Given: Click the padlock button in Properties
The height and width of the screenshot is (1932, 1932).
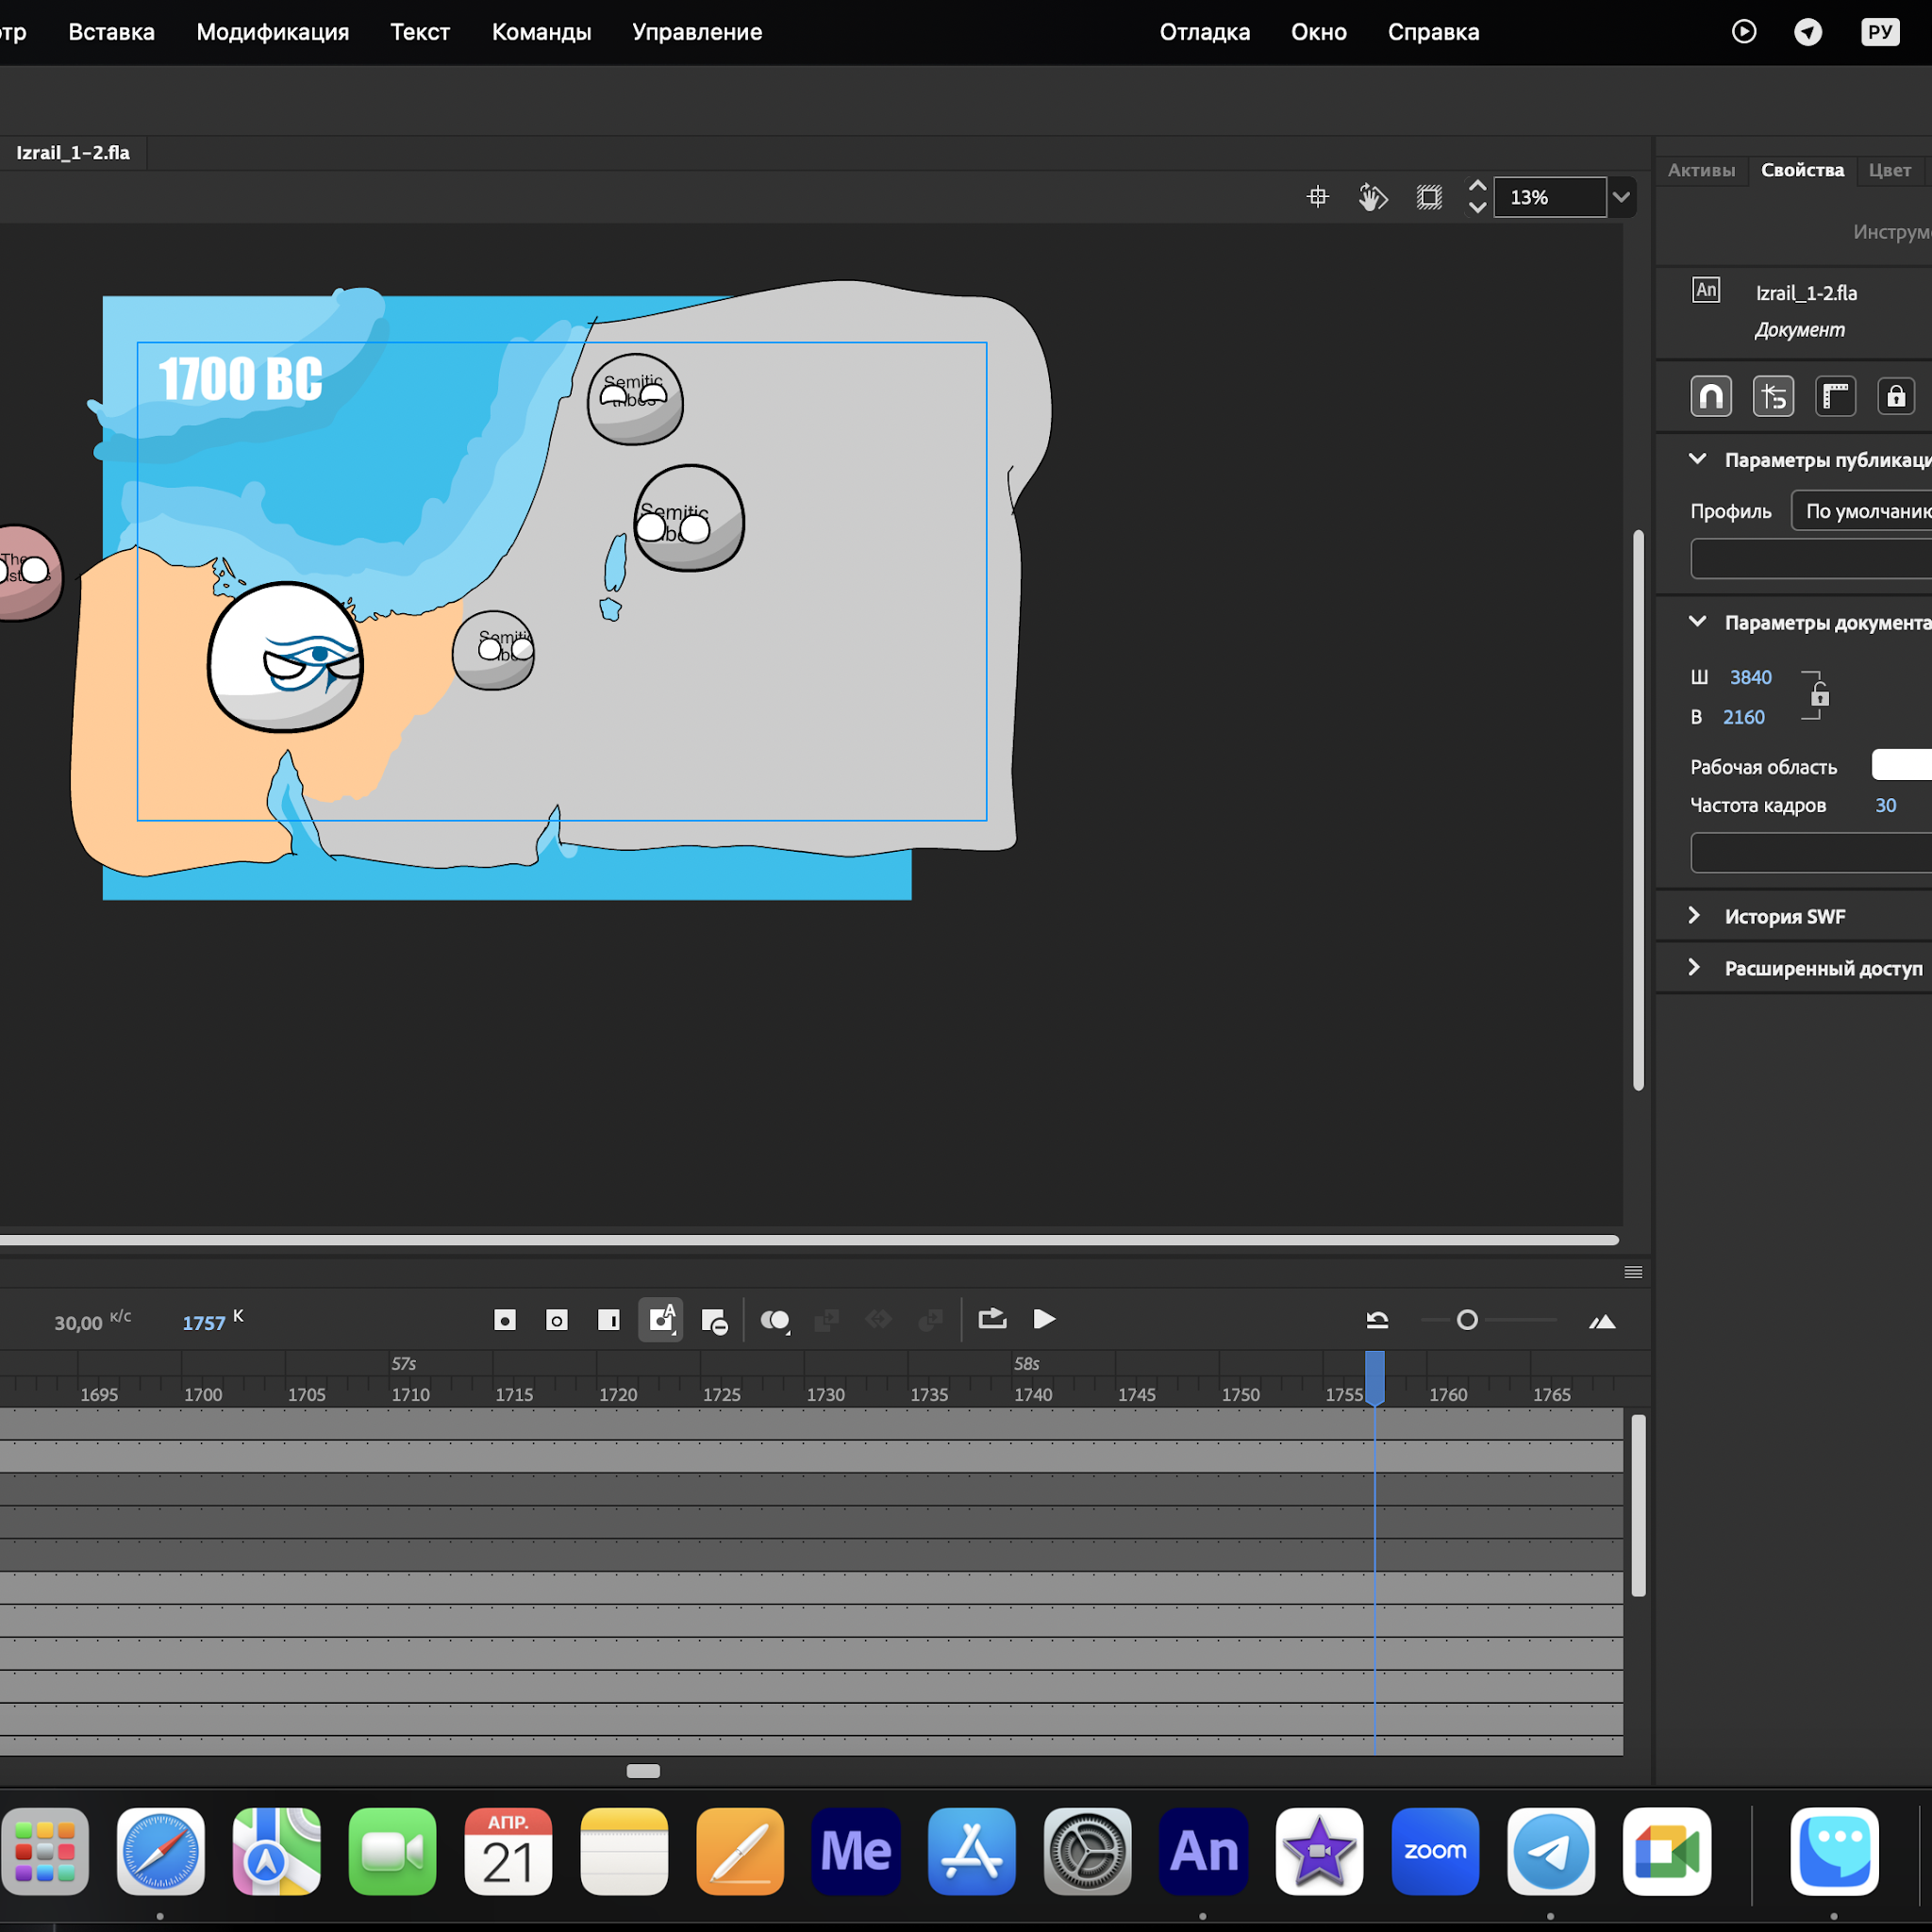Looking at the screenshot, I should click(1895, 397).
